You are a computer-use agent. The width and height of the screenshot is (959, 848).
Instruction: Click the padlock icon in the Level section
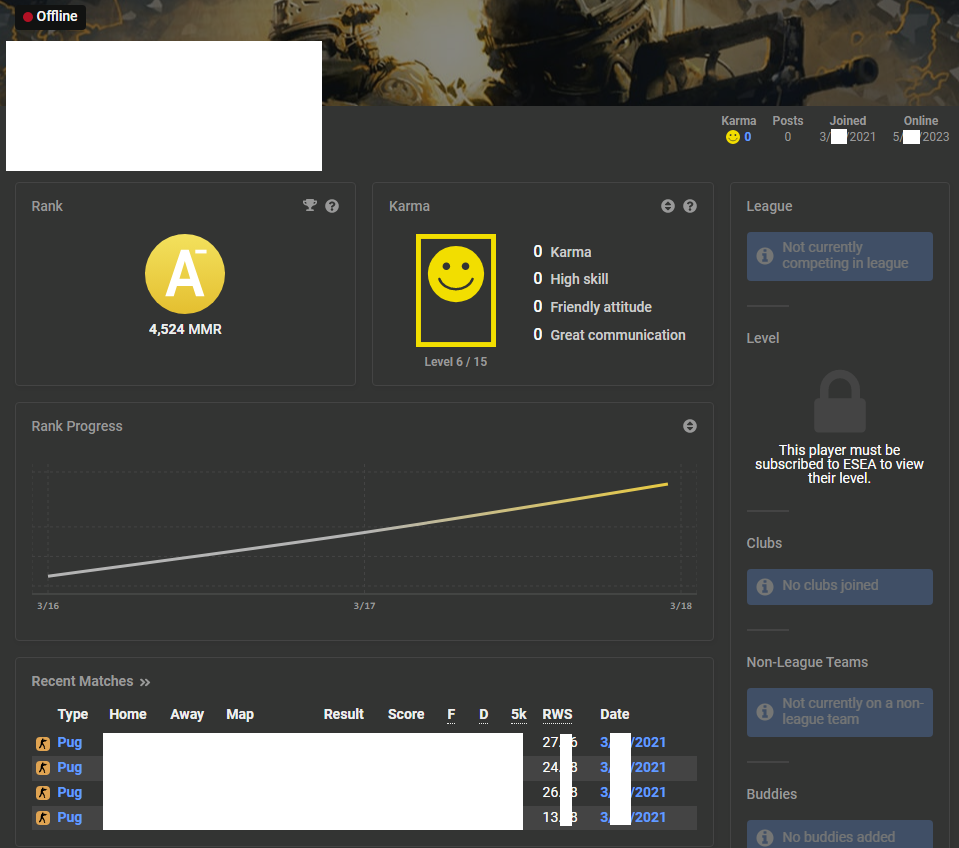pos(839,401)
